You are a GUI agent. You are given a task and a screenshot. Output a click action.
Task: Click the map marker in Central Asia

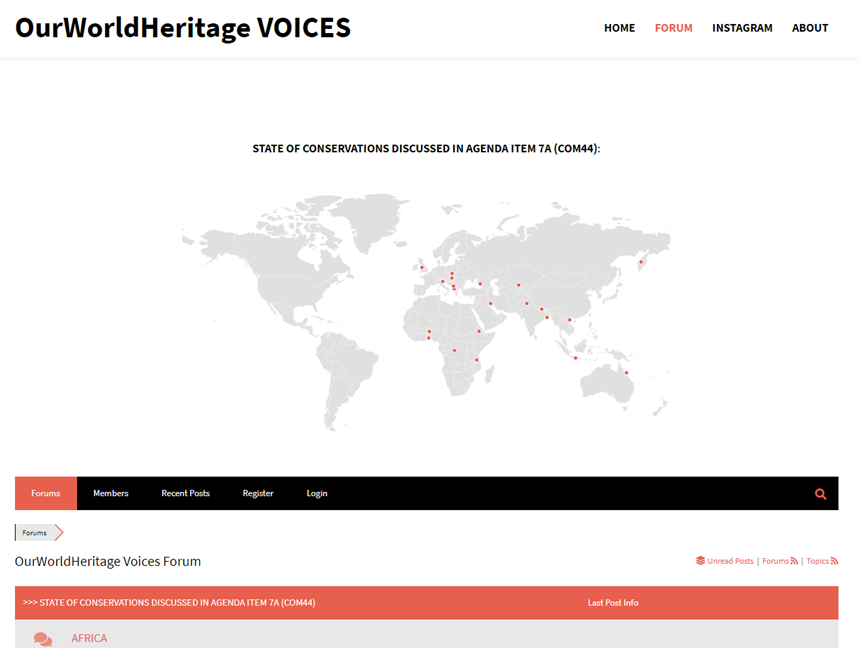pyautogui.click(x=518, y=285)
